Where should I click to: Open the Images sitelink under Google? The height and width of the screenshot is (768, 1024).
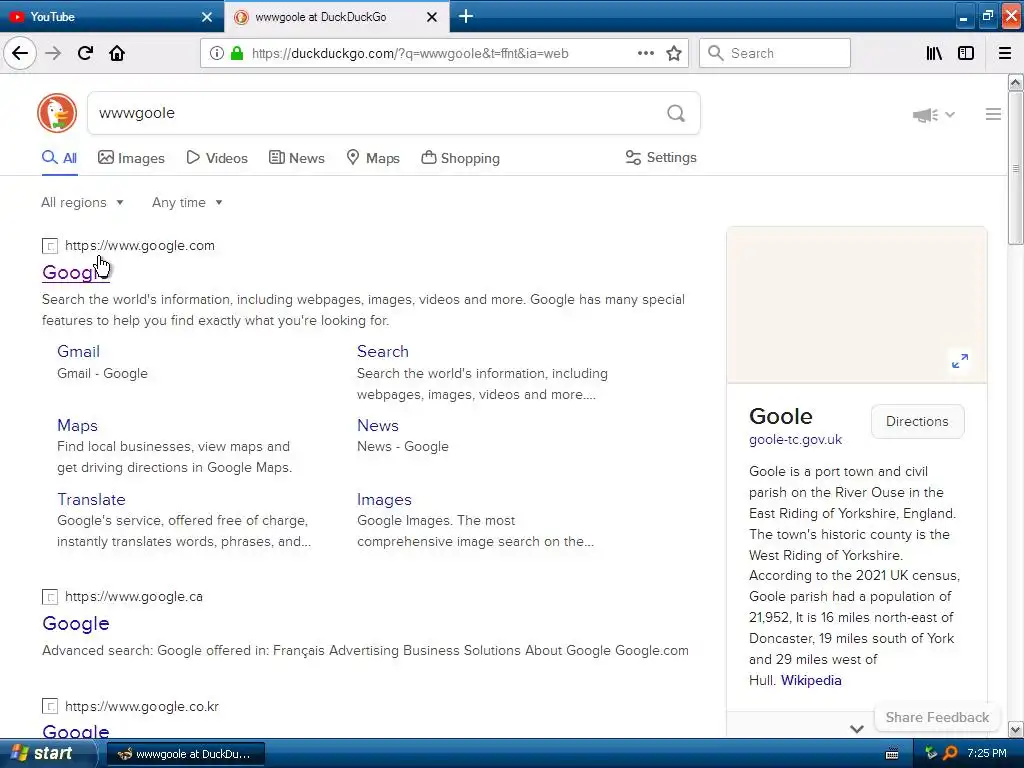point(384,500)
